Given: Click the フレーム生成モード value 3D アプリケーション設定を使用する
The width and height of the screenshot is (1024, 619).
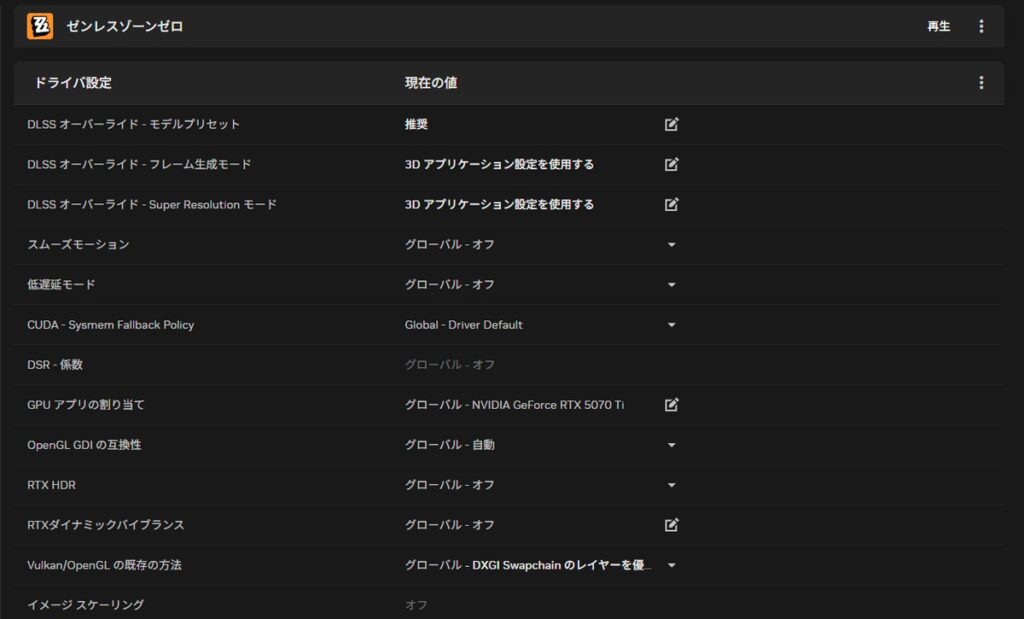Looking at the screenshot, I should tap(500, 164).
